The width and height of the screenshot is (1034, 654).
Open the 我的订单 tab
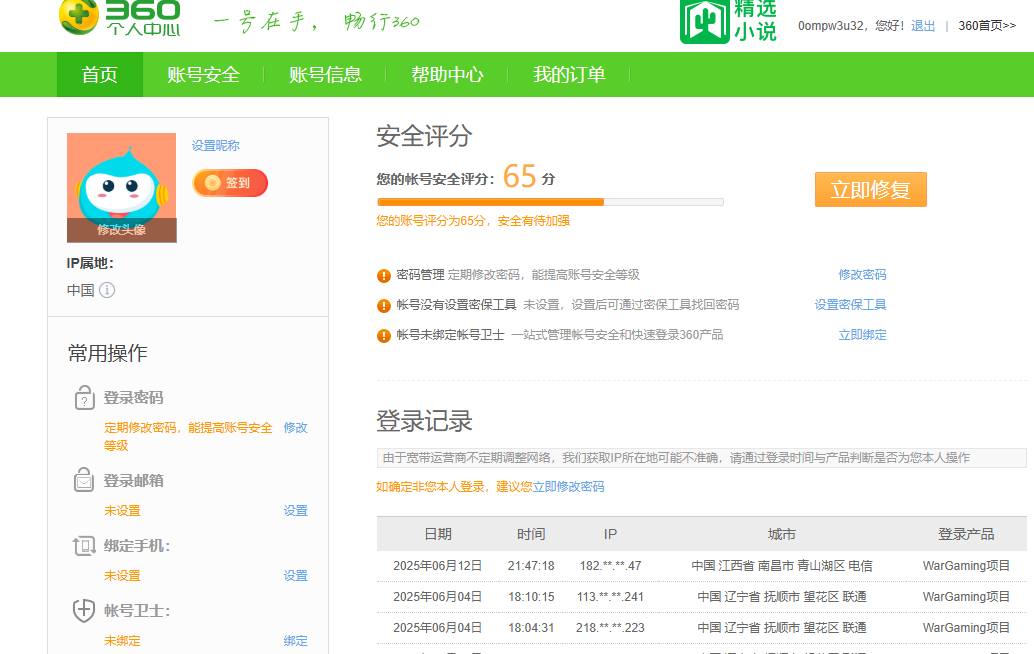(x=569, y=74)
